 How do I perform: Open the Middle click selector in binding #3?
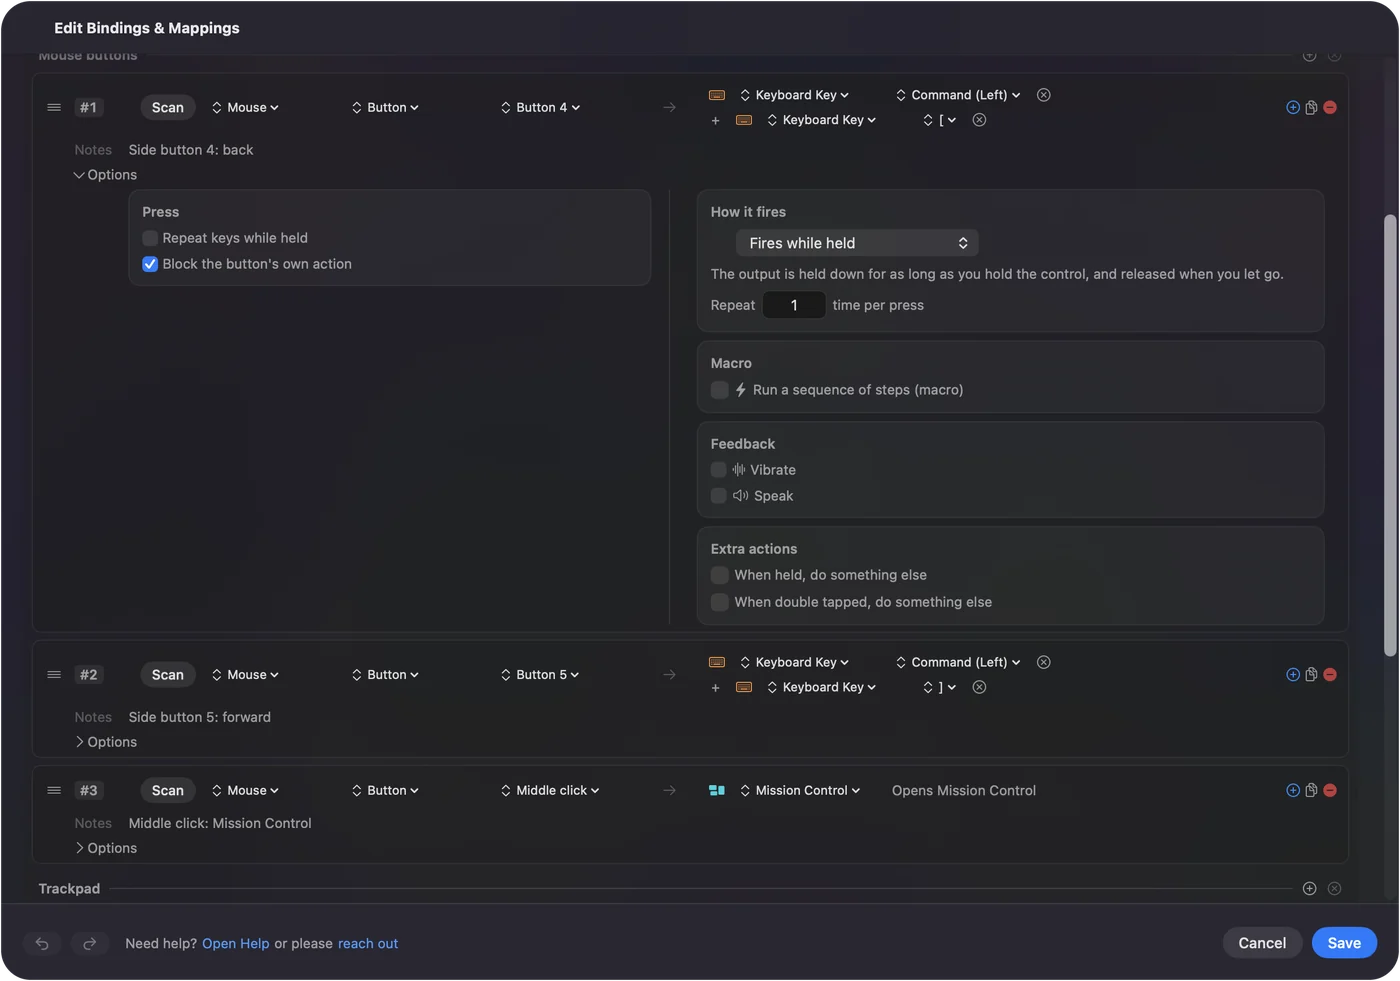point(551,790)
